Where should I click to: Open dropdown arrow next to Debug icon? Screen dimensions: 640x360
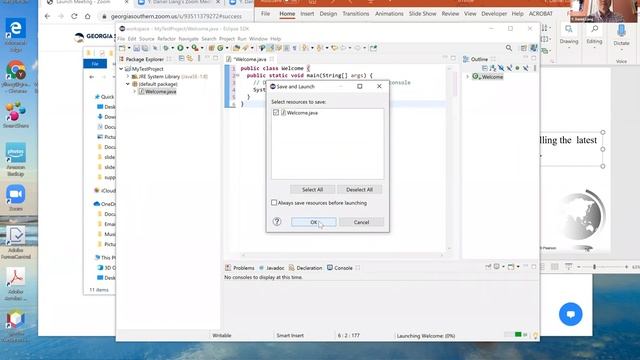pos(173,48)
